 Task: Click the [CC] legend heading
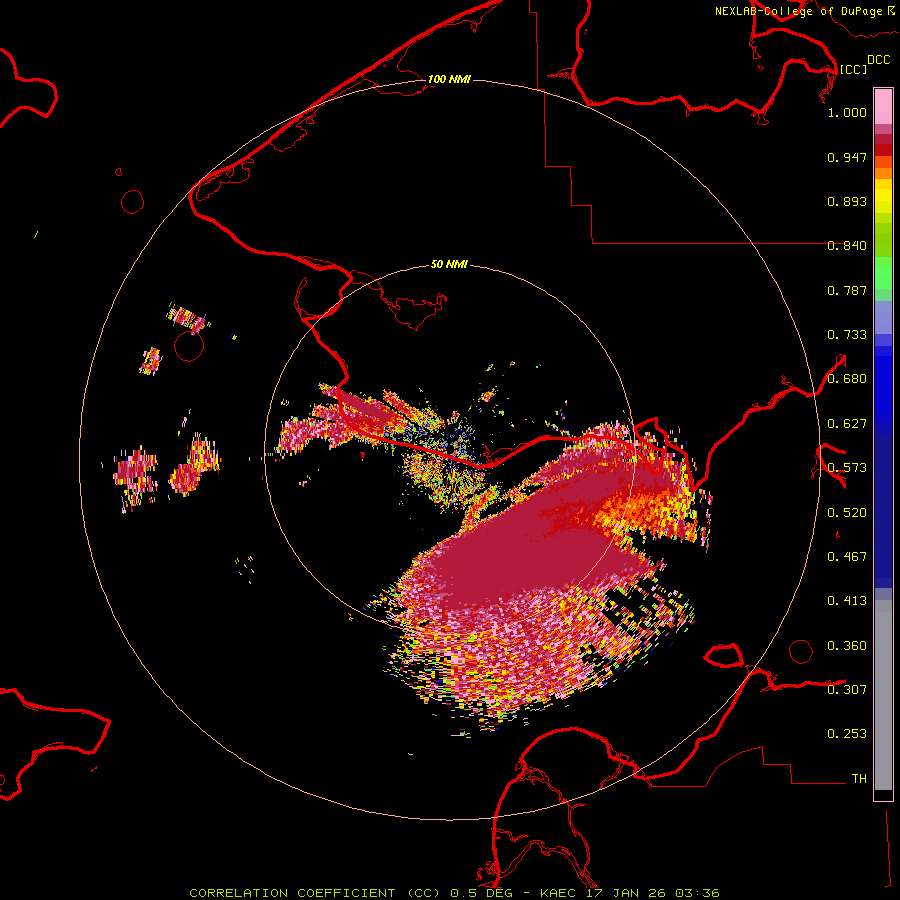(x=853, y=69)
